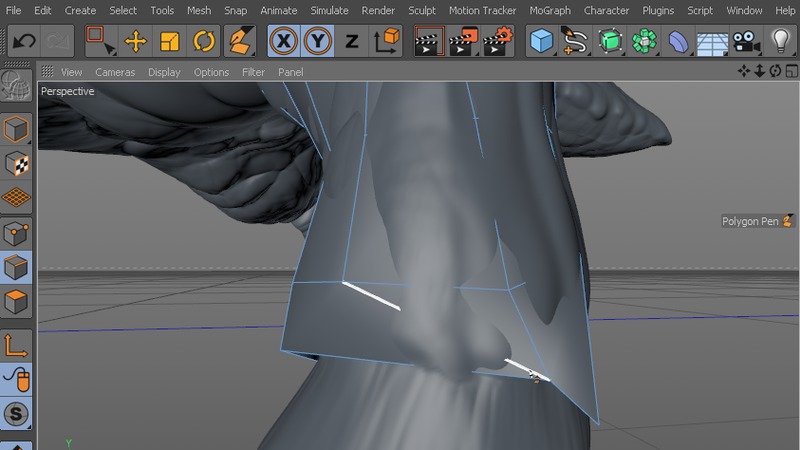Switch to Polygons mode

tap(16, 301)
